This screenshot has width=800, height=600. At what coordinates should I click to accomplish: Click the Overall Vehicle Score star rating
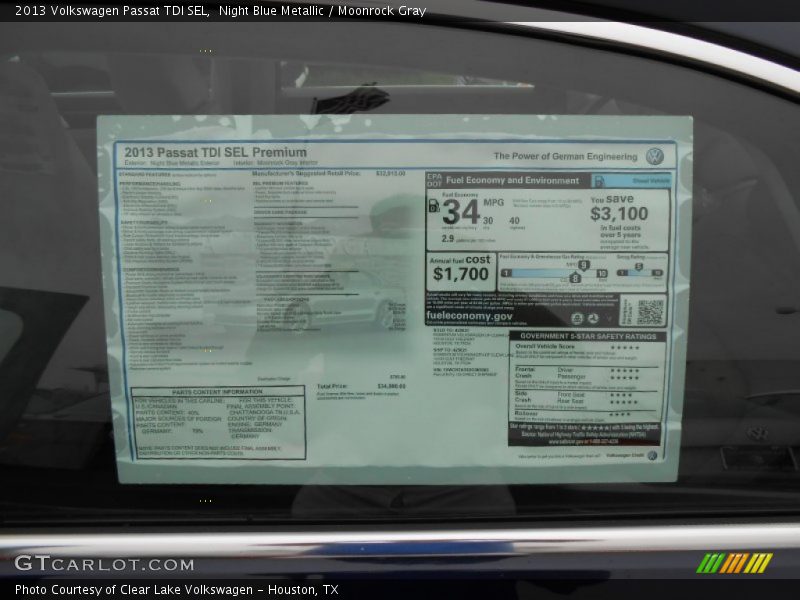(624, 347)
